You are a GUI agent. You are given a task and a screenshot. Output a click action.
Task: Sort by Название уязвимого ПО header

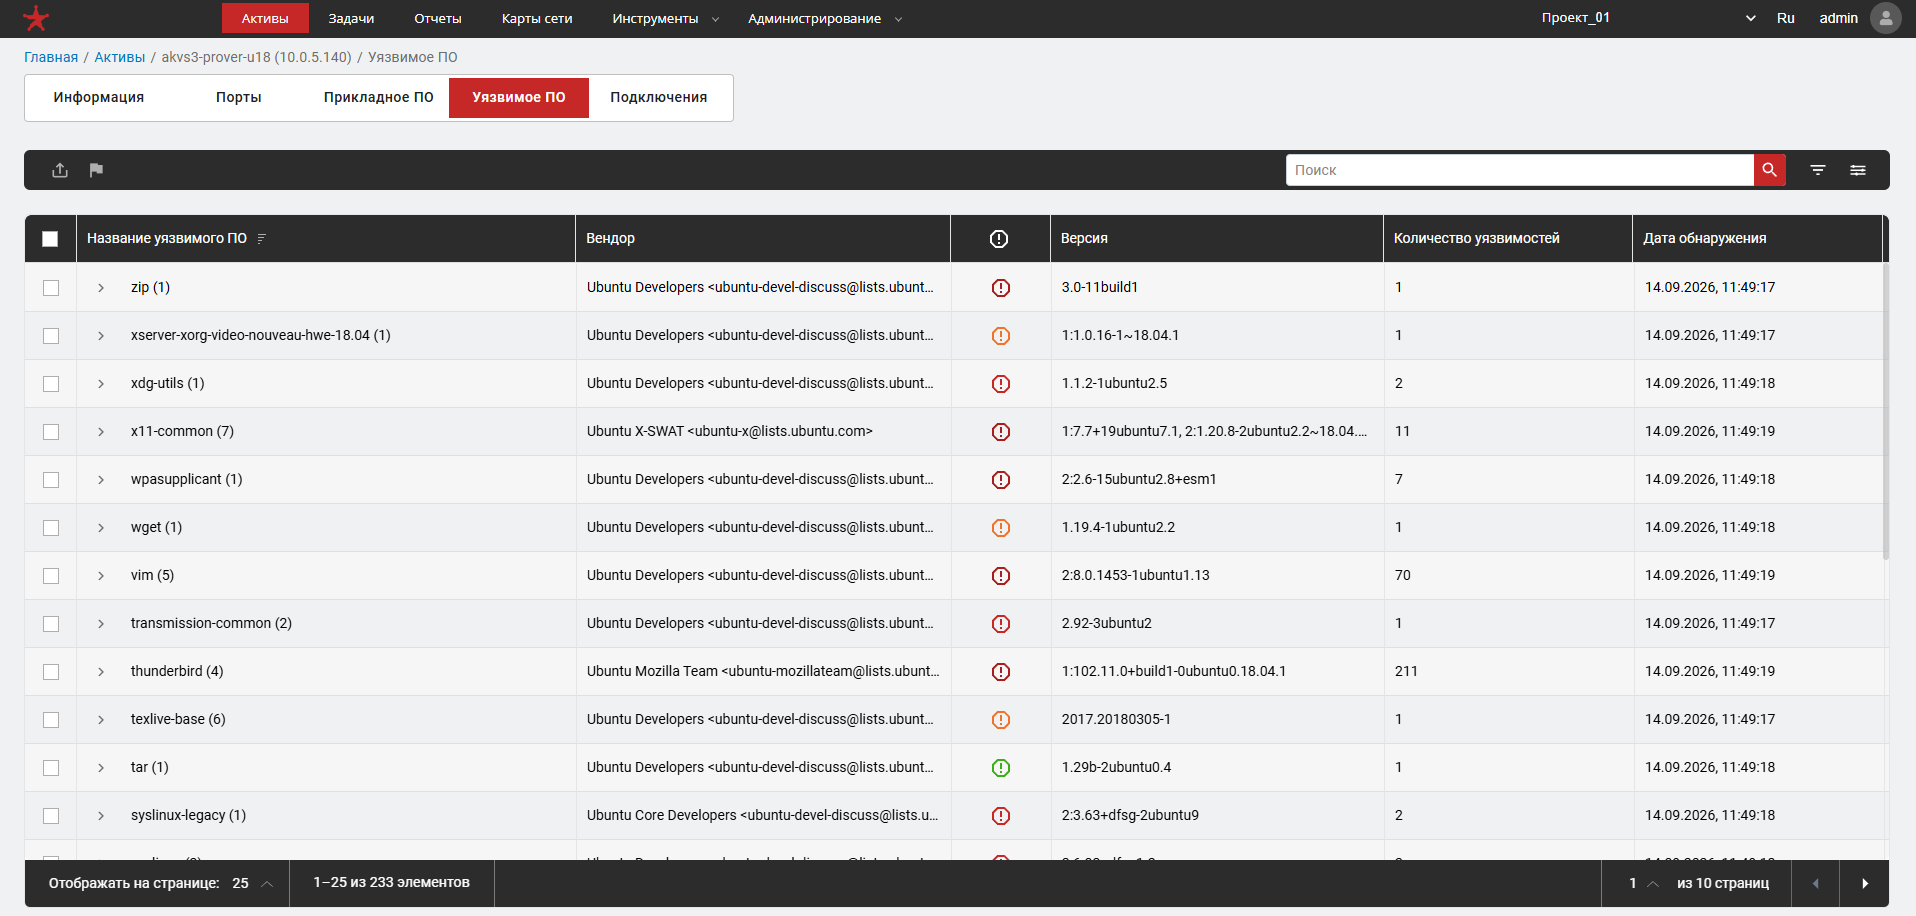click(167, 238)
